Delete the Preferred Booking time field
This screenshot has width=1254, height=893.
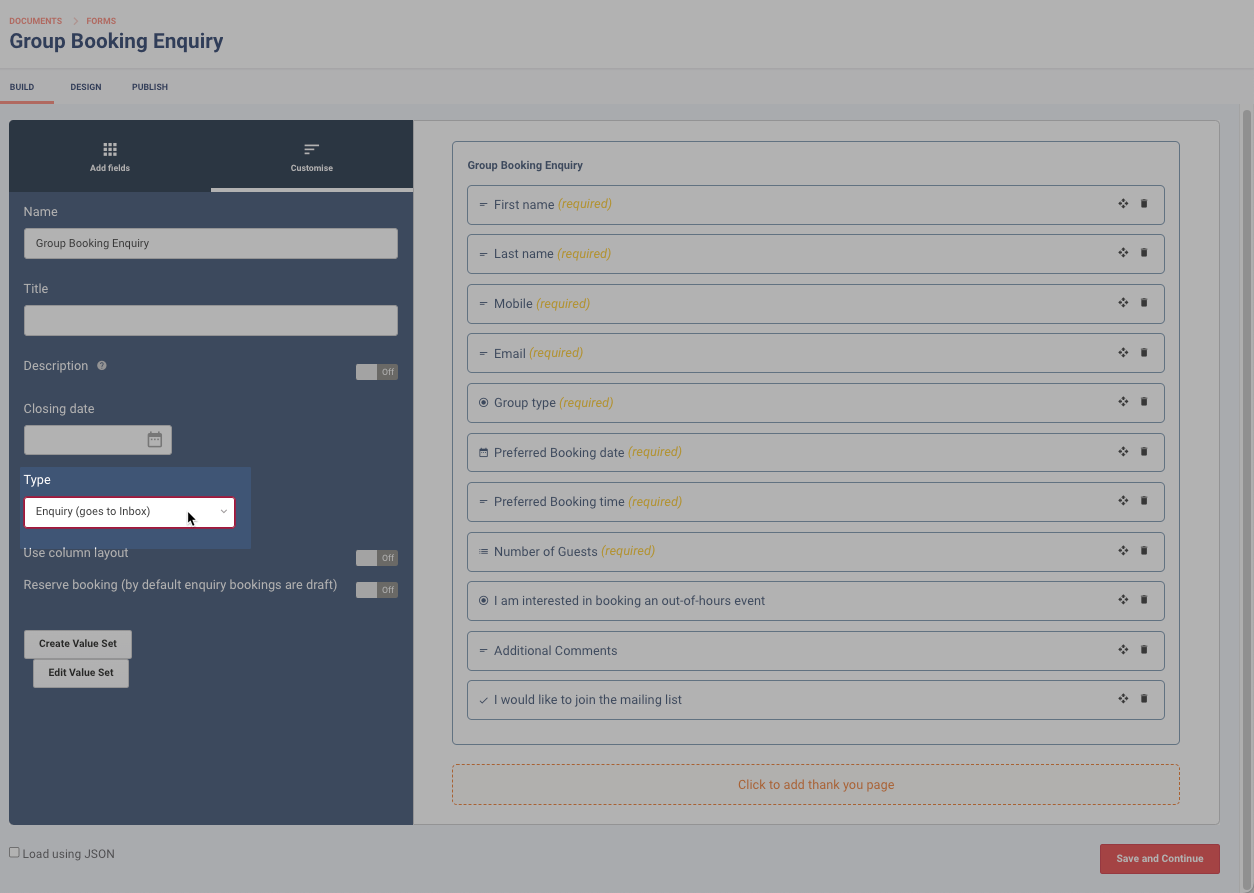(x=1144, y=501)
